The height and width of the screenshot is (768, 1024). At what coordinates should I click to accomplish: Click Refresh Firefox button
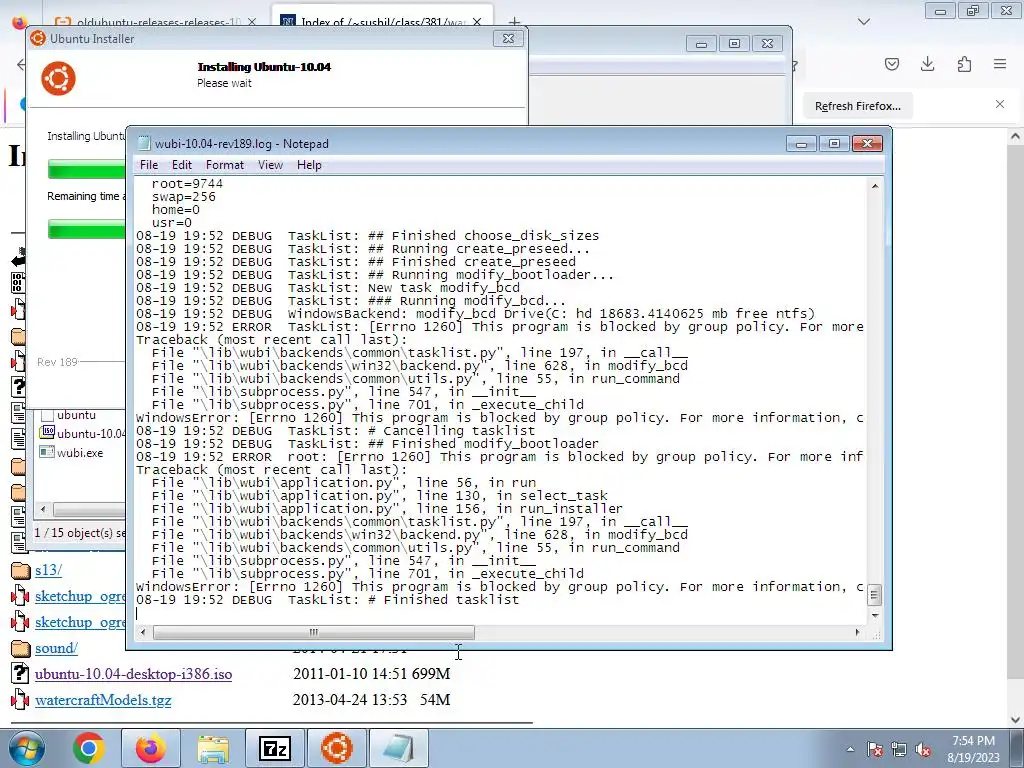coord(857,106)
